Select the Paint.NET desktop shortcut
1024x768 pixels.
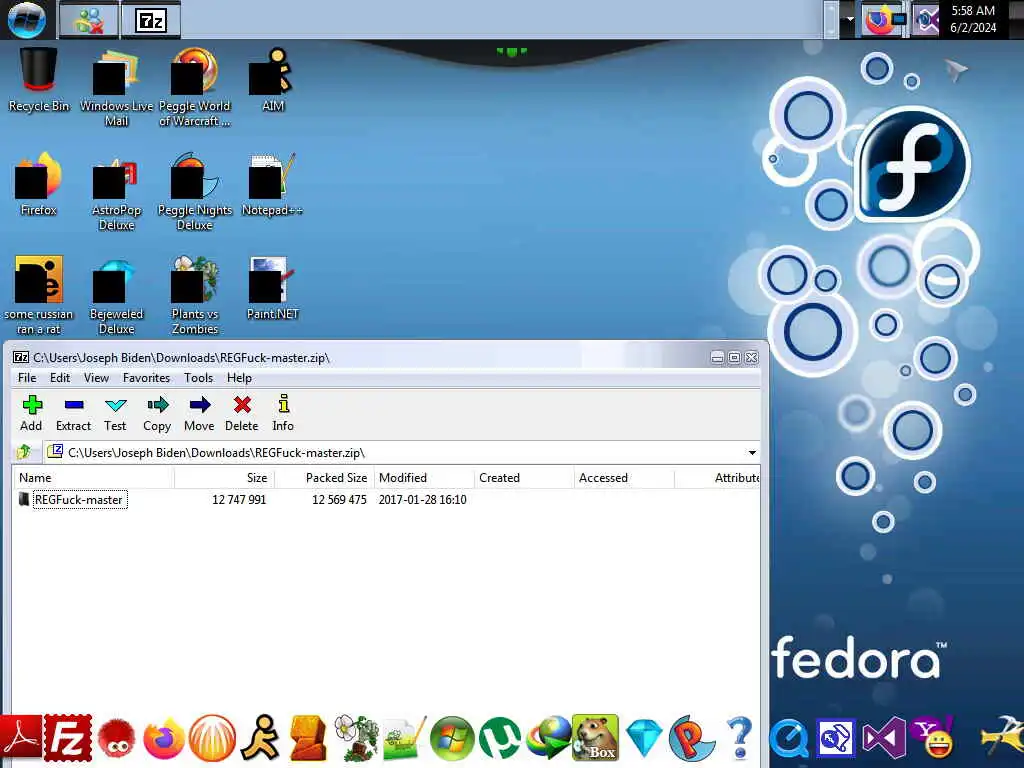[x=272, y=288]
